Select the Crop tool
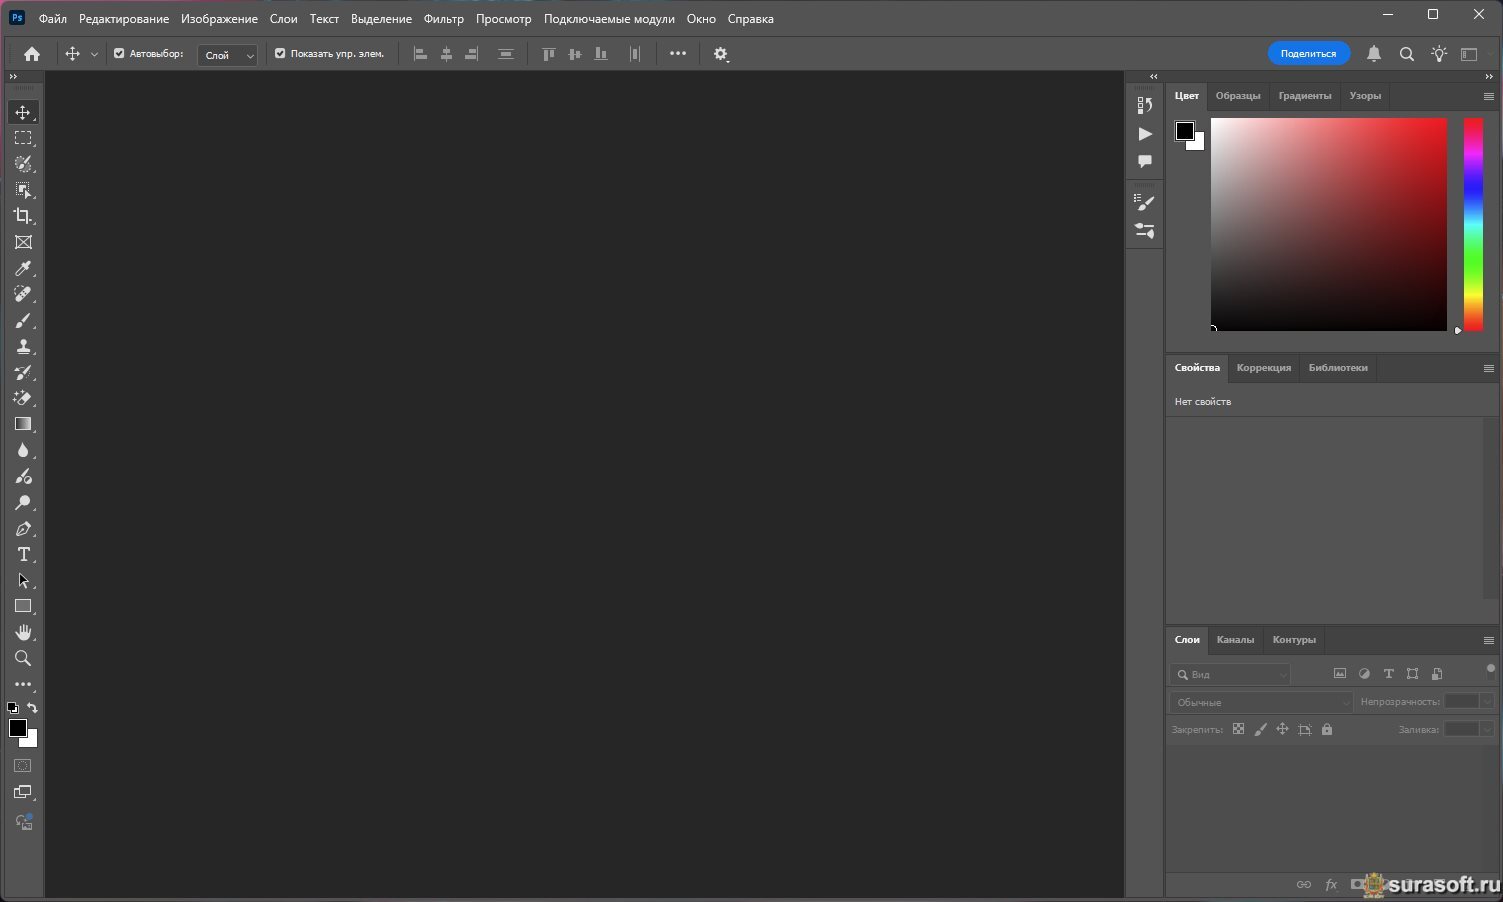This screenshot has width=1503, height=902. tap(23, 216)
